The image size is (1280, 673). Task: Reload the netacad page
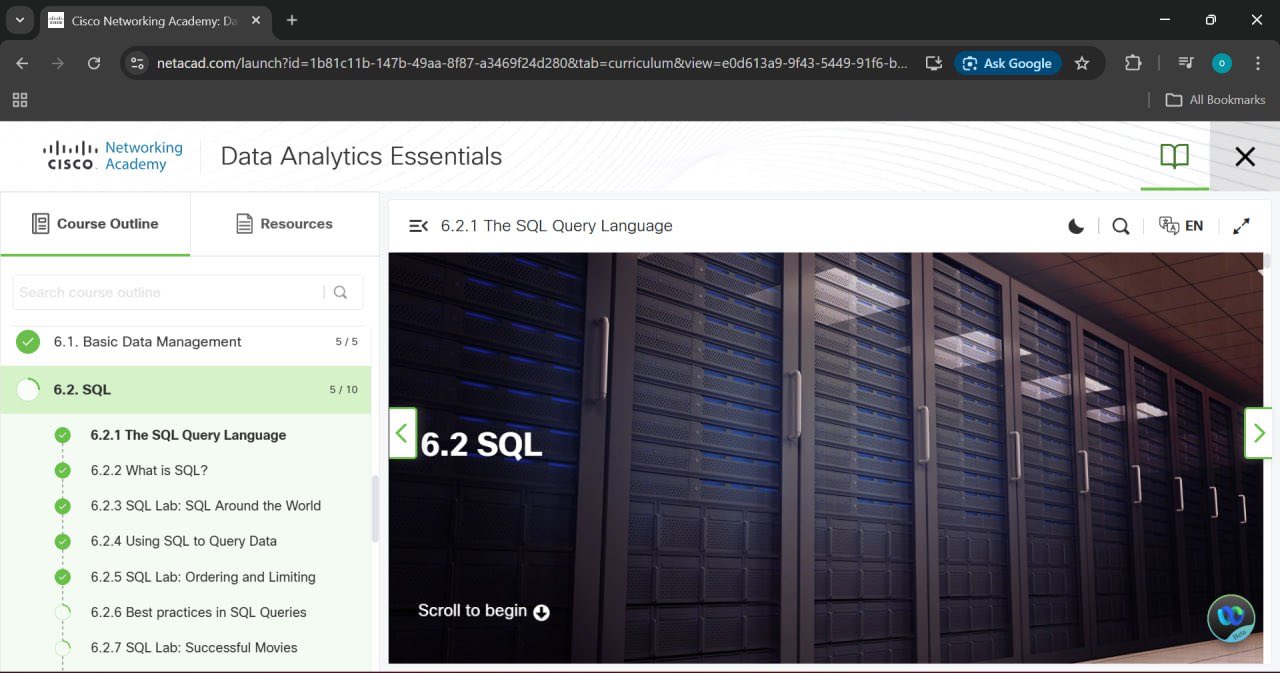pos(94,63)
